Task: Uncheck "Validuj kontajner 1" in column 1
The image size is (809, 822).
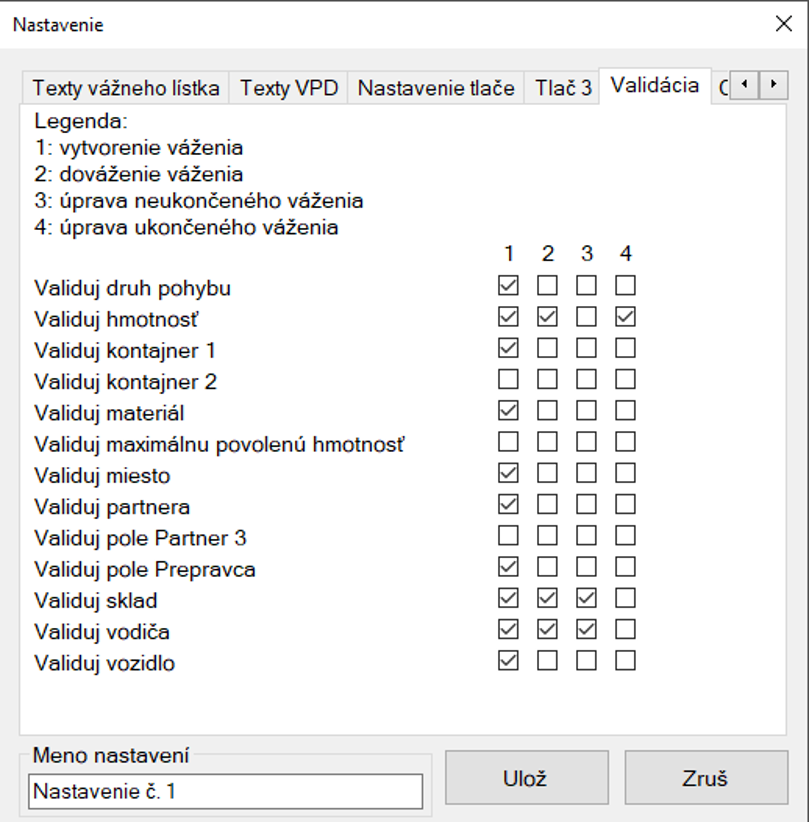Action: coord(508,348)
